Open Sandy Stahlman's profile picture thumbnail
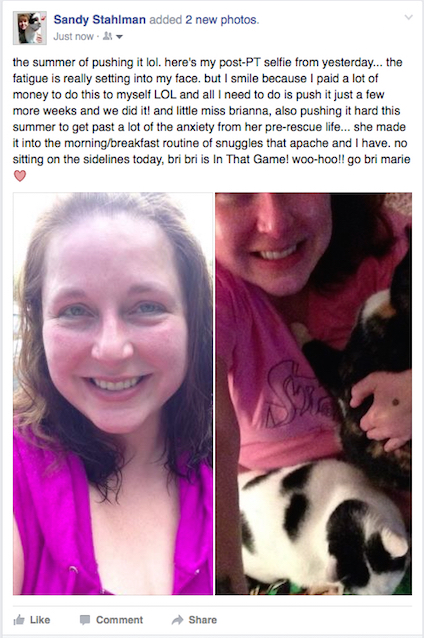The image size is (424, 638). pos(30,28)
